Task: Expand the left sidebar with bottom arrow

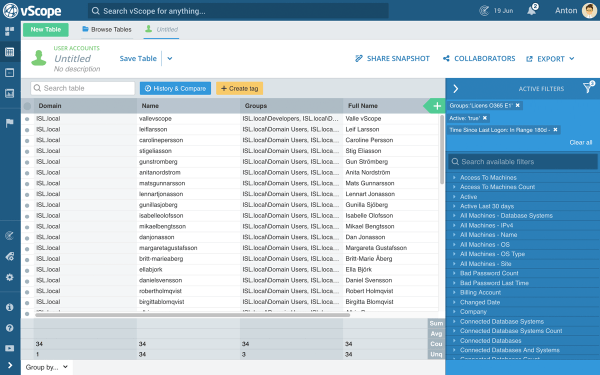Action: (x=10, y=365)
